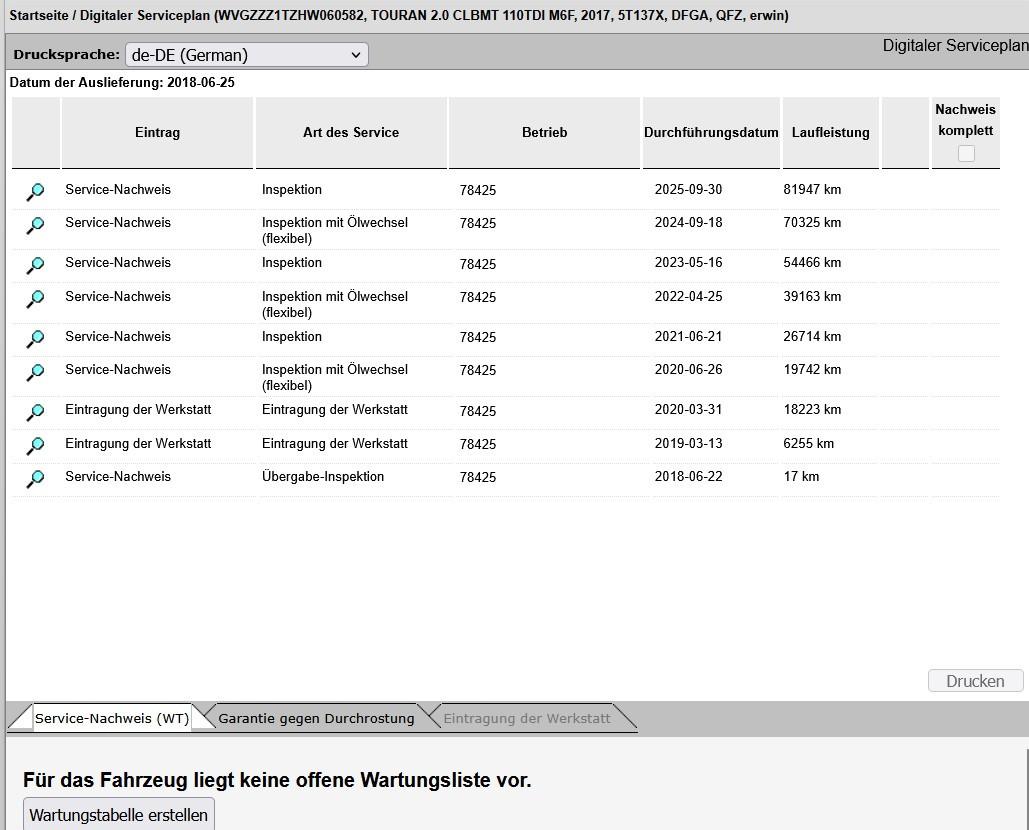Image resolution: width=1029 pixels, height=830 pixels.
Task: Select mileage cell 39163 km
Action: pos(812,297)
